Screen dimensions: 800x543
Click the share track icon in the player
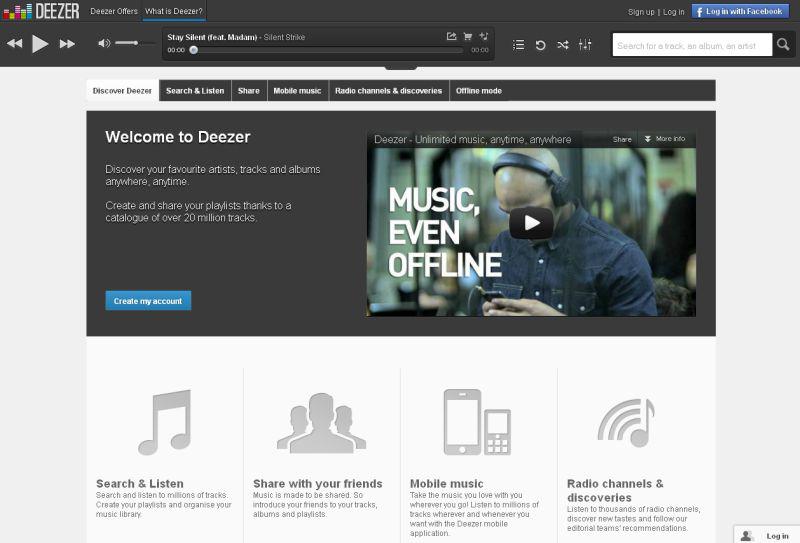coord(451,37)
